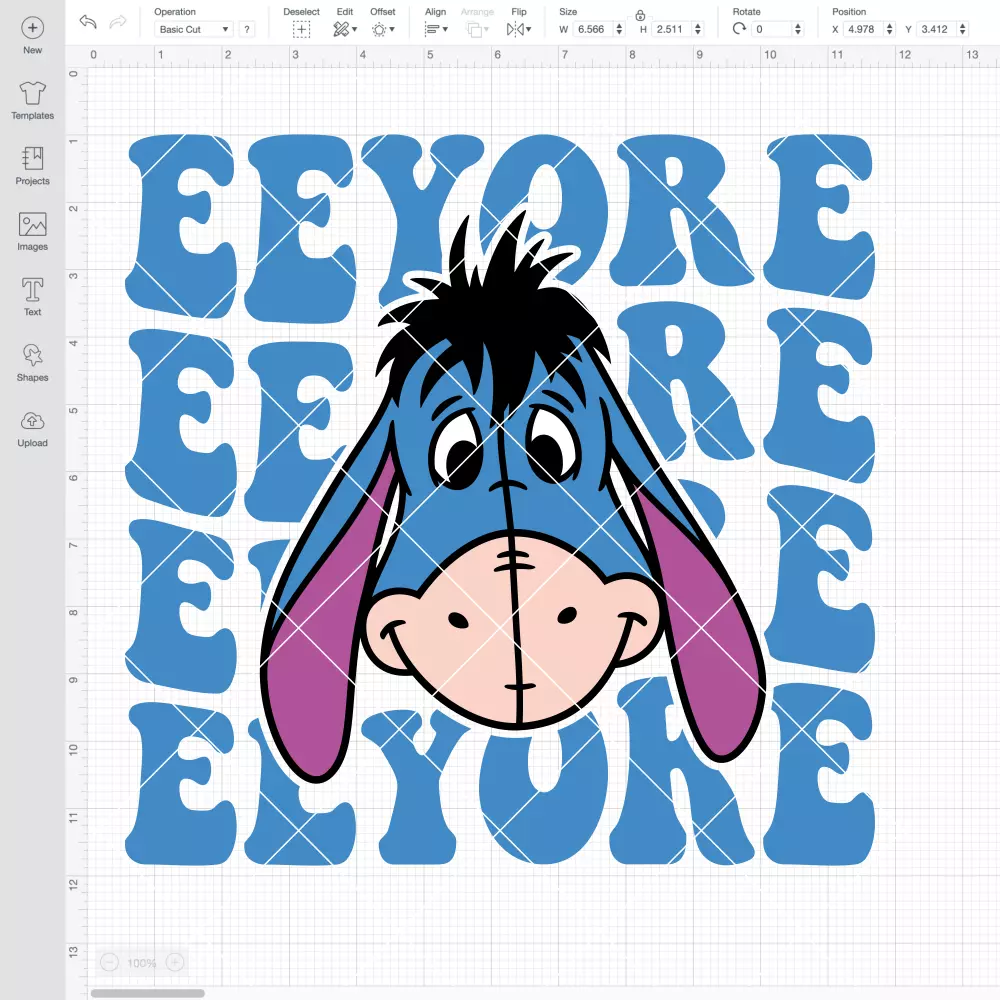This screenshot has height=1000, width=1000.
Task: Select the Text tool
Action: click(x=33, y=297)
